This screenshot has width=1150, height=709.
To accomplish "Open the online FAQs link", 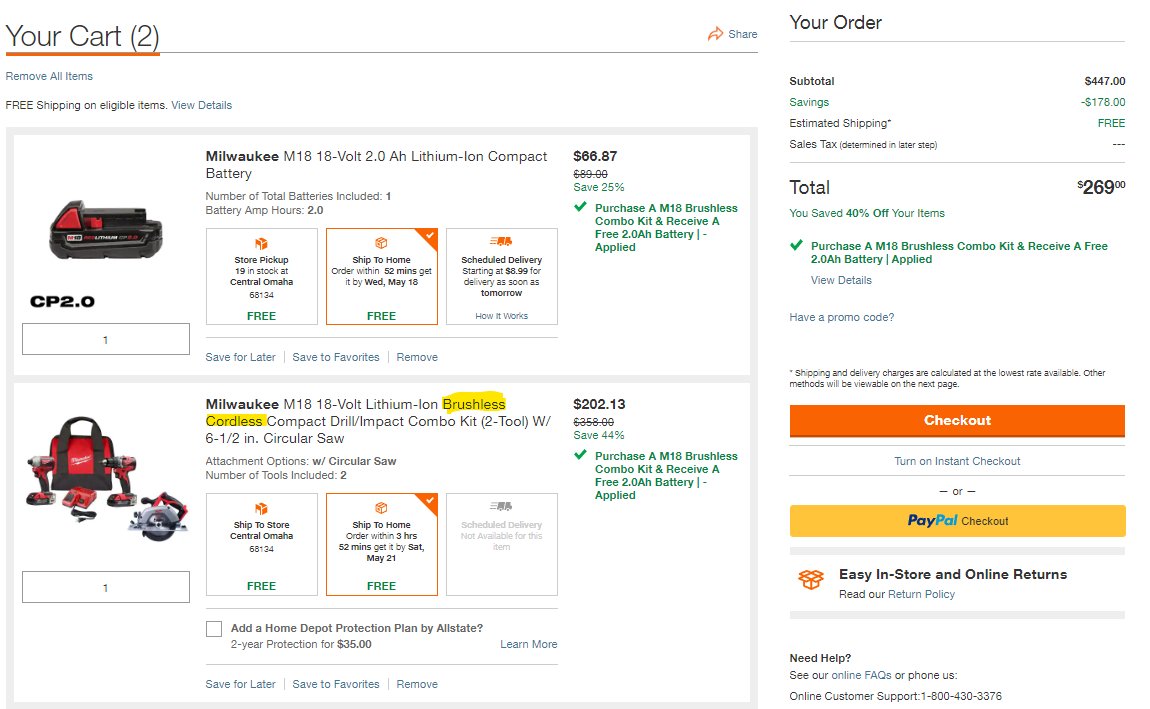I will coord(862,675).
